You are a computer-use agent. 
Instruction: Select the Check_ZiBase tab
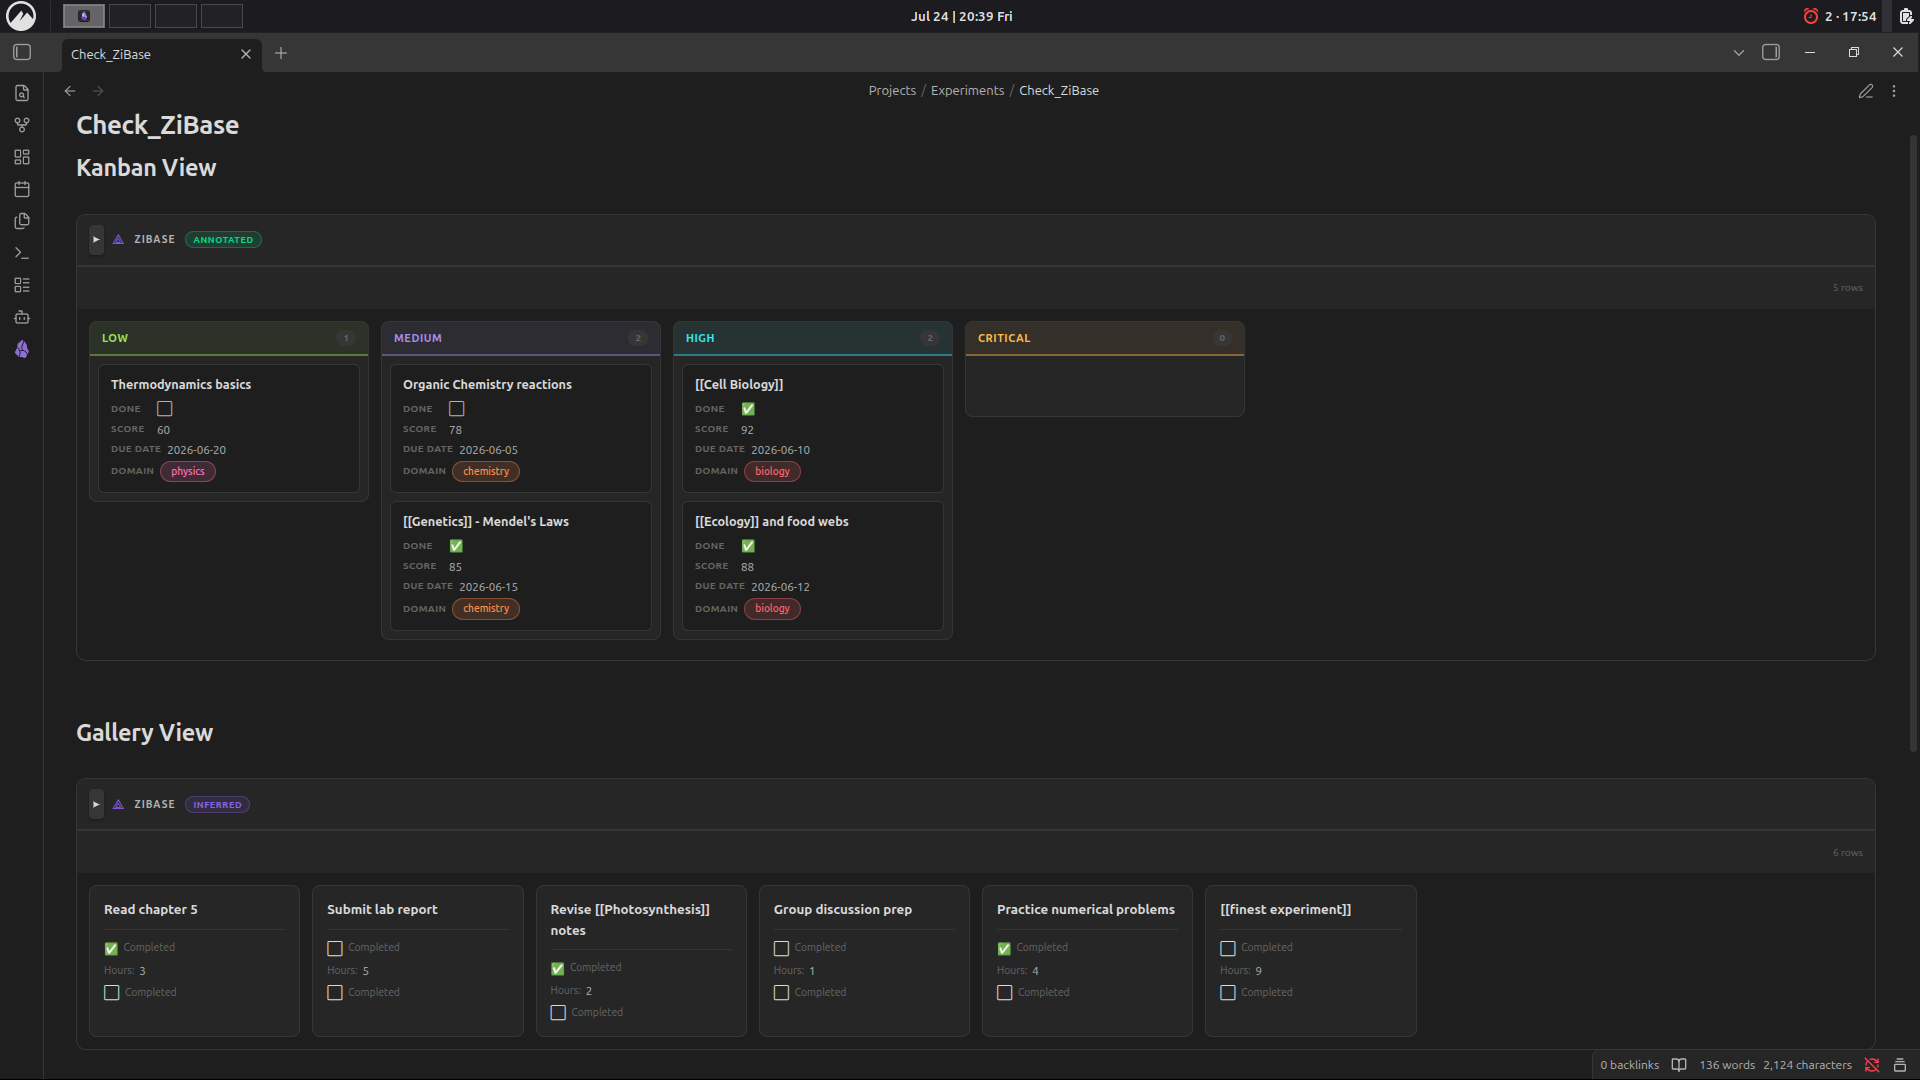pyautogui.click(x=161, y=54)
